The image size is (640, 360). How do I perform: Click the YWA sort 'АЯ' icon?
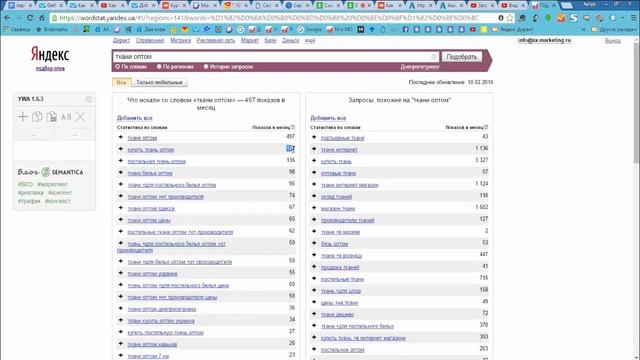(x=66, y=117)
